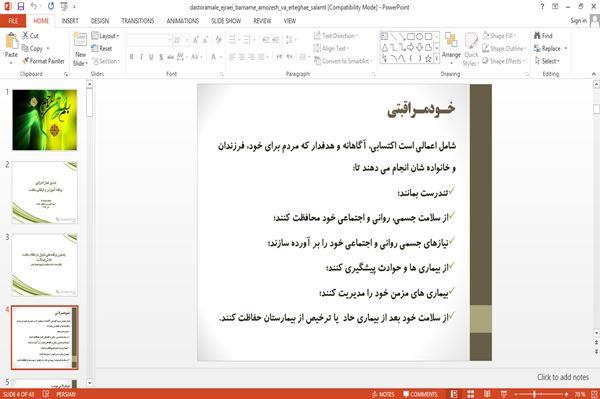Switch to the TRANSITIONS tab

(x=138, y=21)
